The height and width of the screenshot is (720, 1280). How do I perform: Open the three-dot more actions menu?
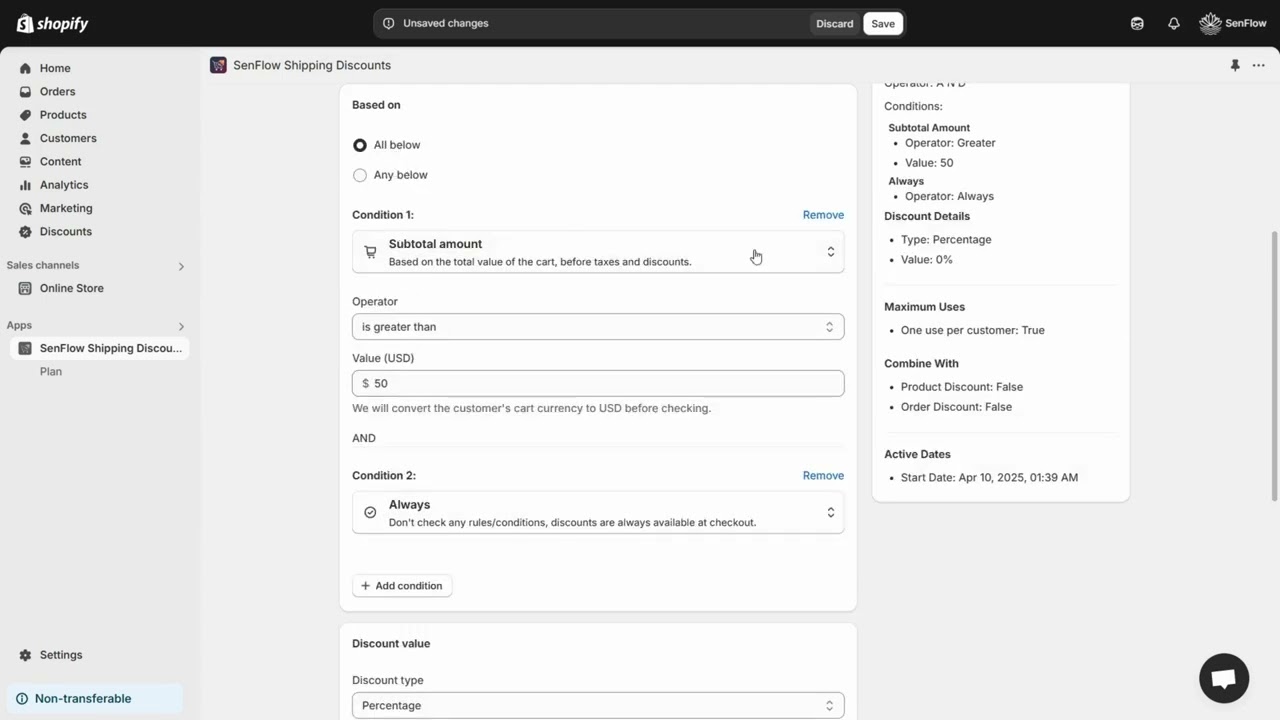[x=1259, y=65]
